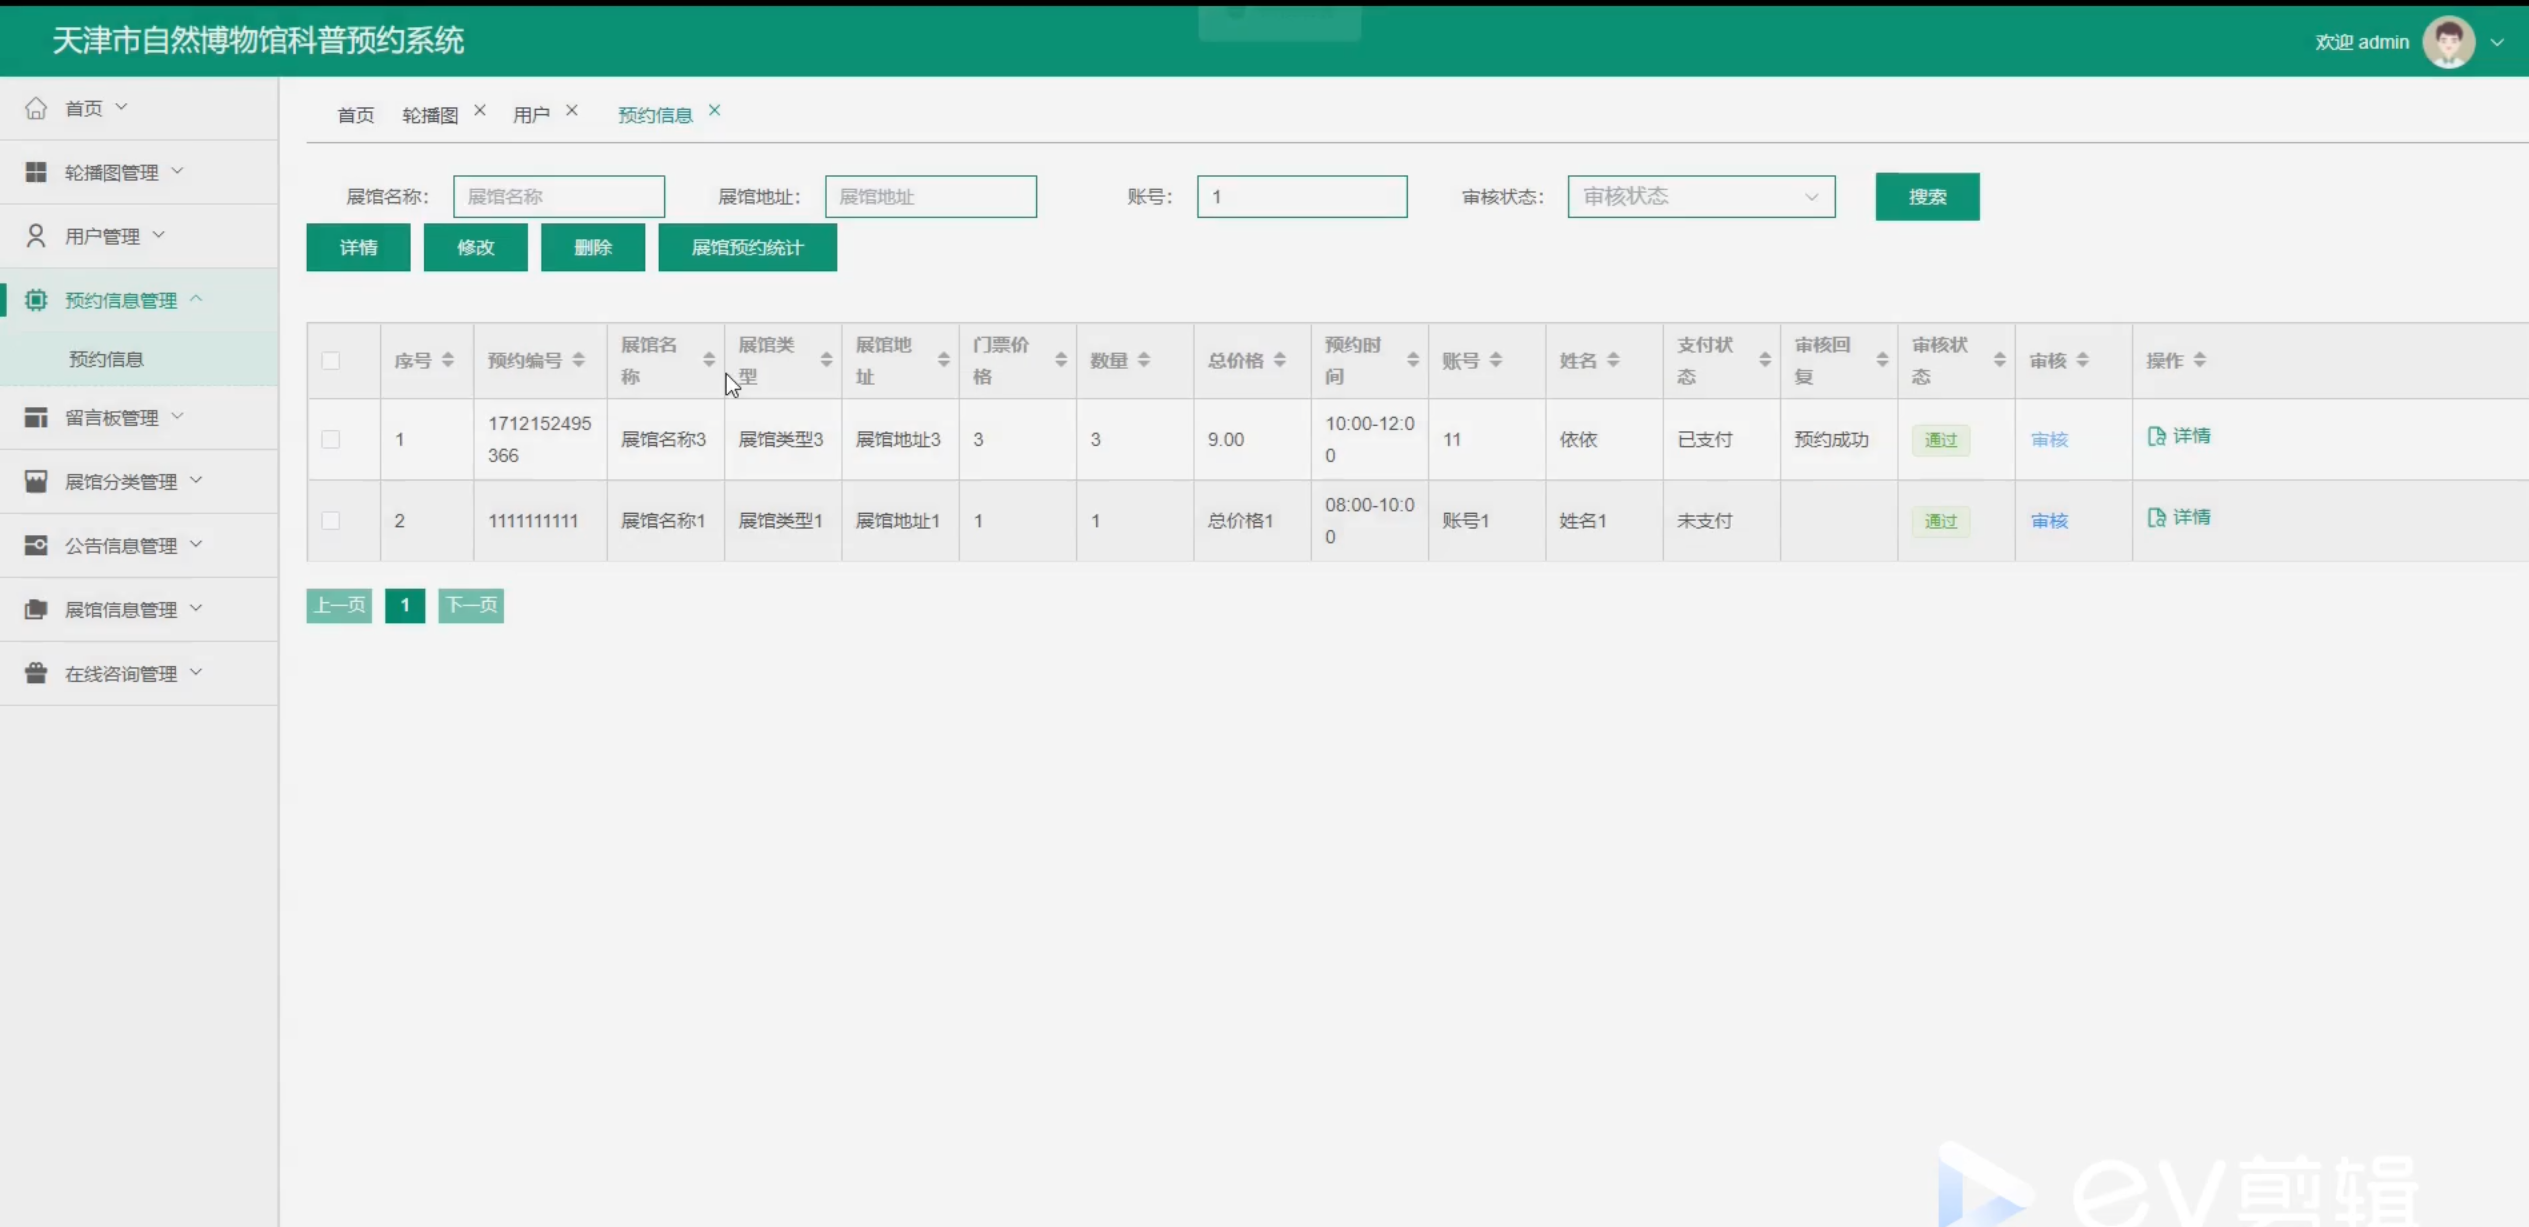Open the detail icon in row one
This screenshot has height=1227, width=2529.
point(2157,436)
